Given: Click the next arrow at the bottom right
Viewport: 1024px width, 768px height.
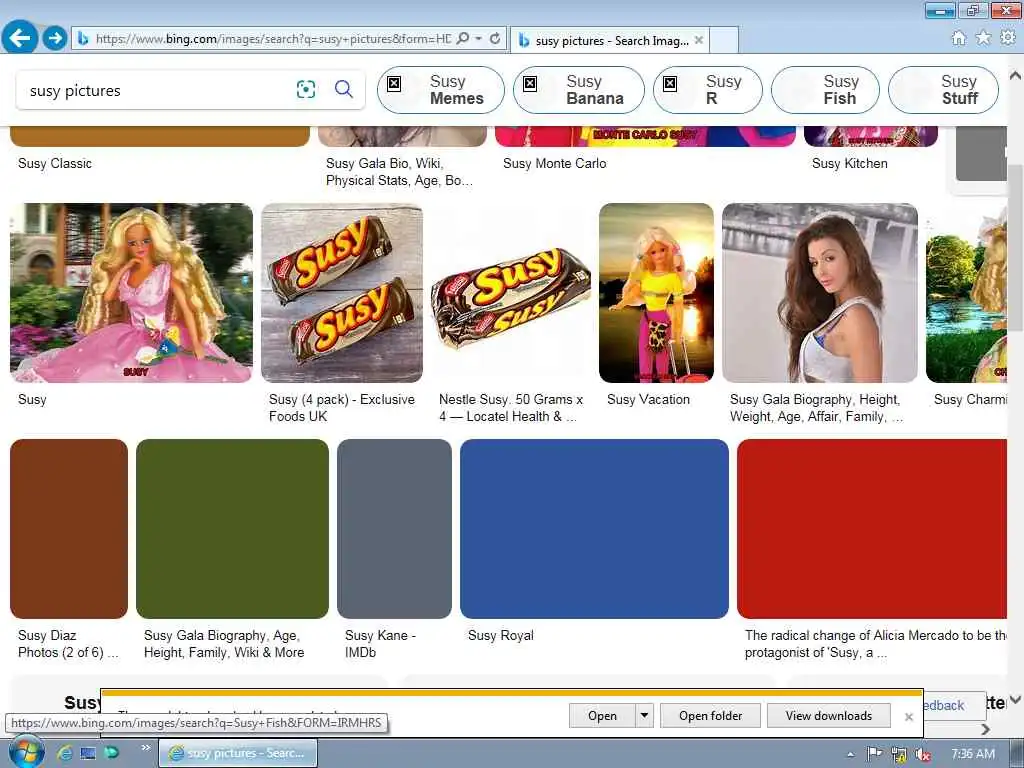Looking at the screenshot, I should click(985, 729).
